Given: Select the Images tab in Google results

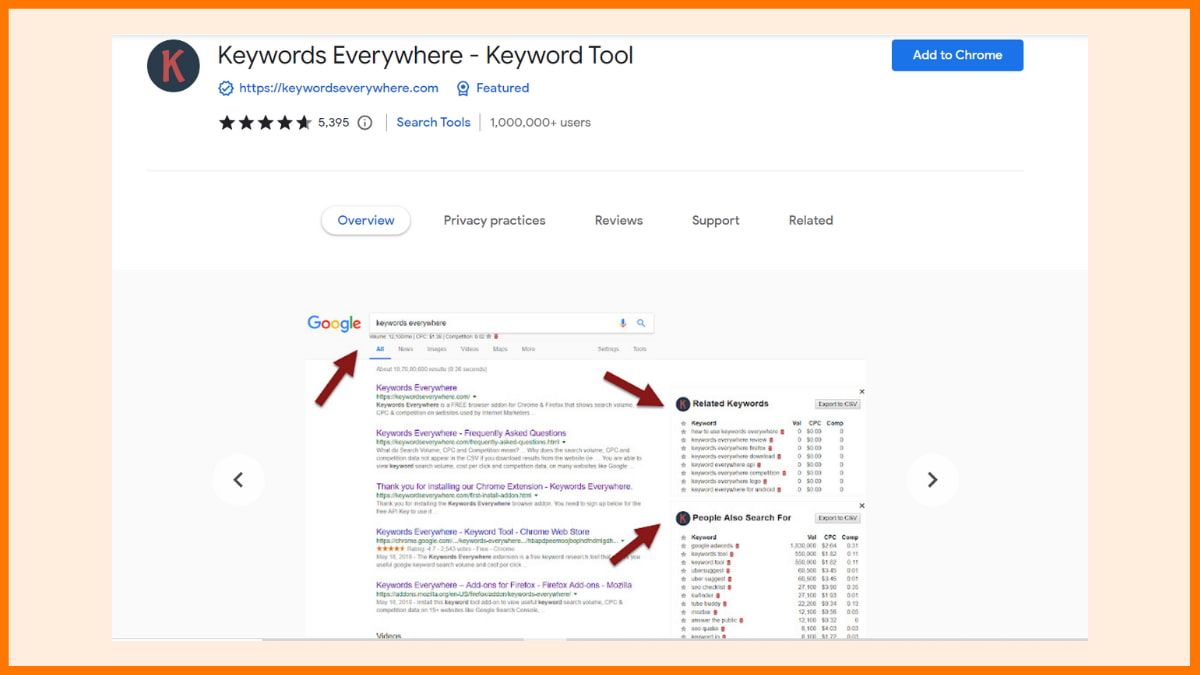Looking at the screenshot, I should 437,349.
